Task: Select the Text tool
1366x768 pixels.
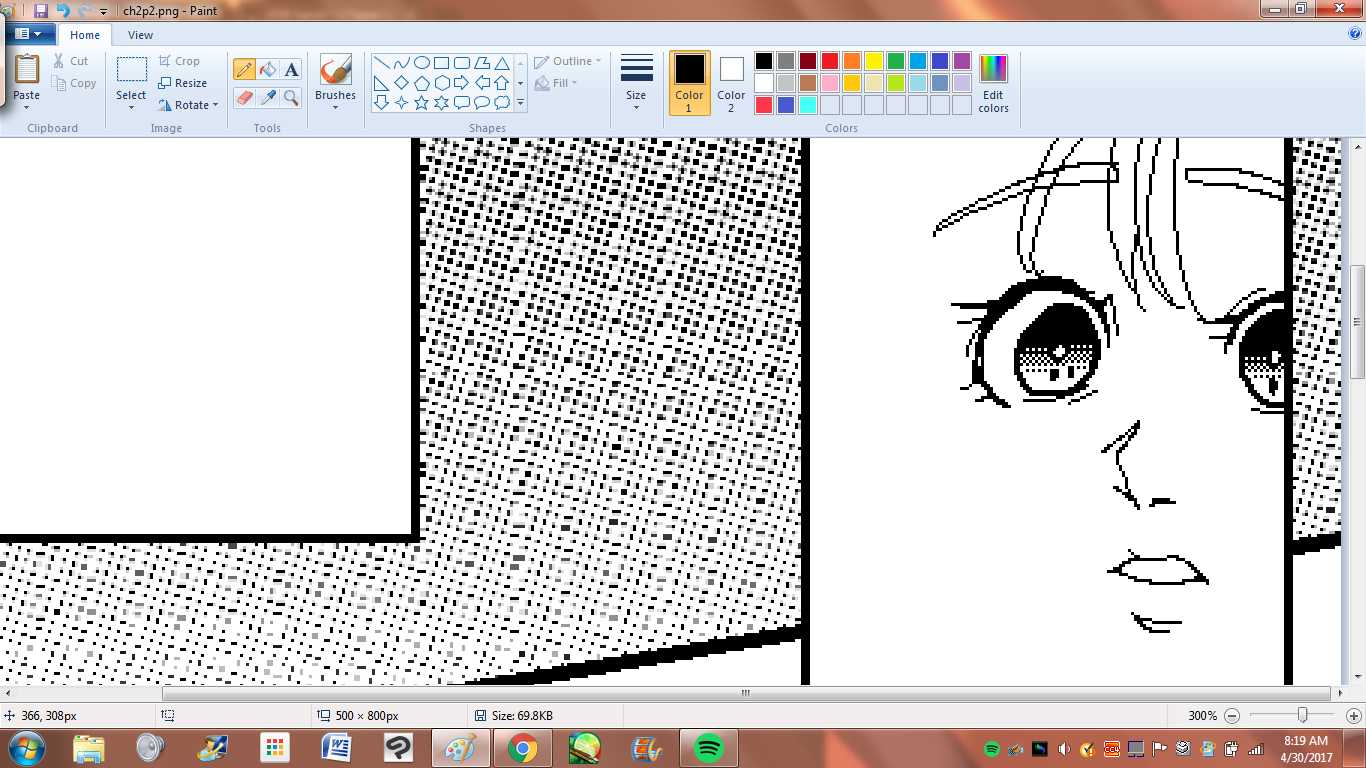Action: tap(291, 69)
